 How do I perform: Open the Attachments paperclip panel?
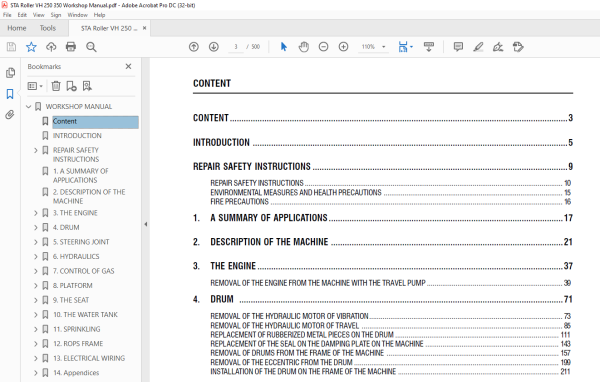coord(10,114)
